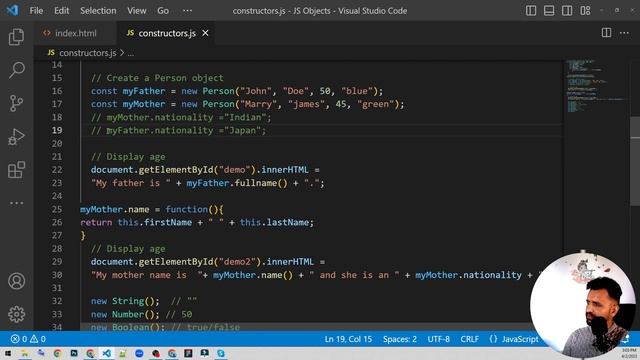Click constructors.js in the breadcrumb
640x360 pixels.
87,53
